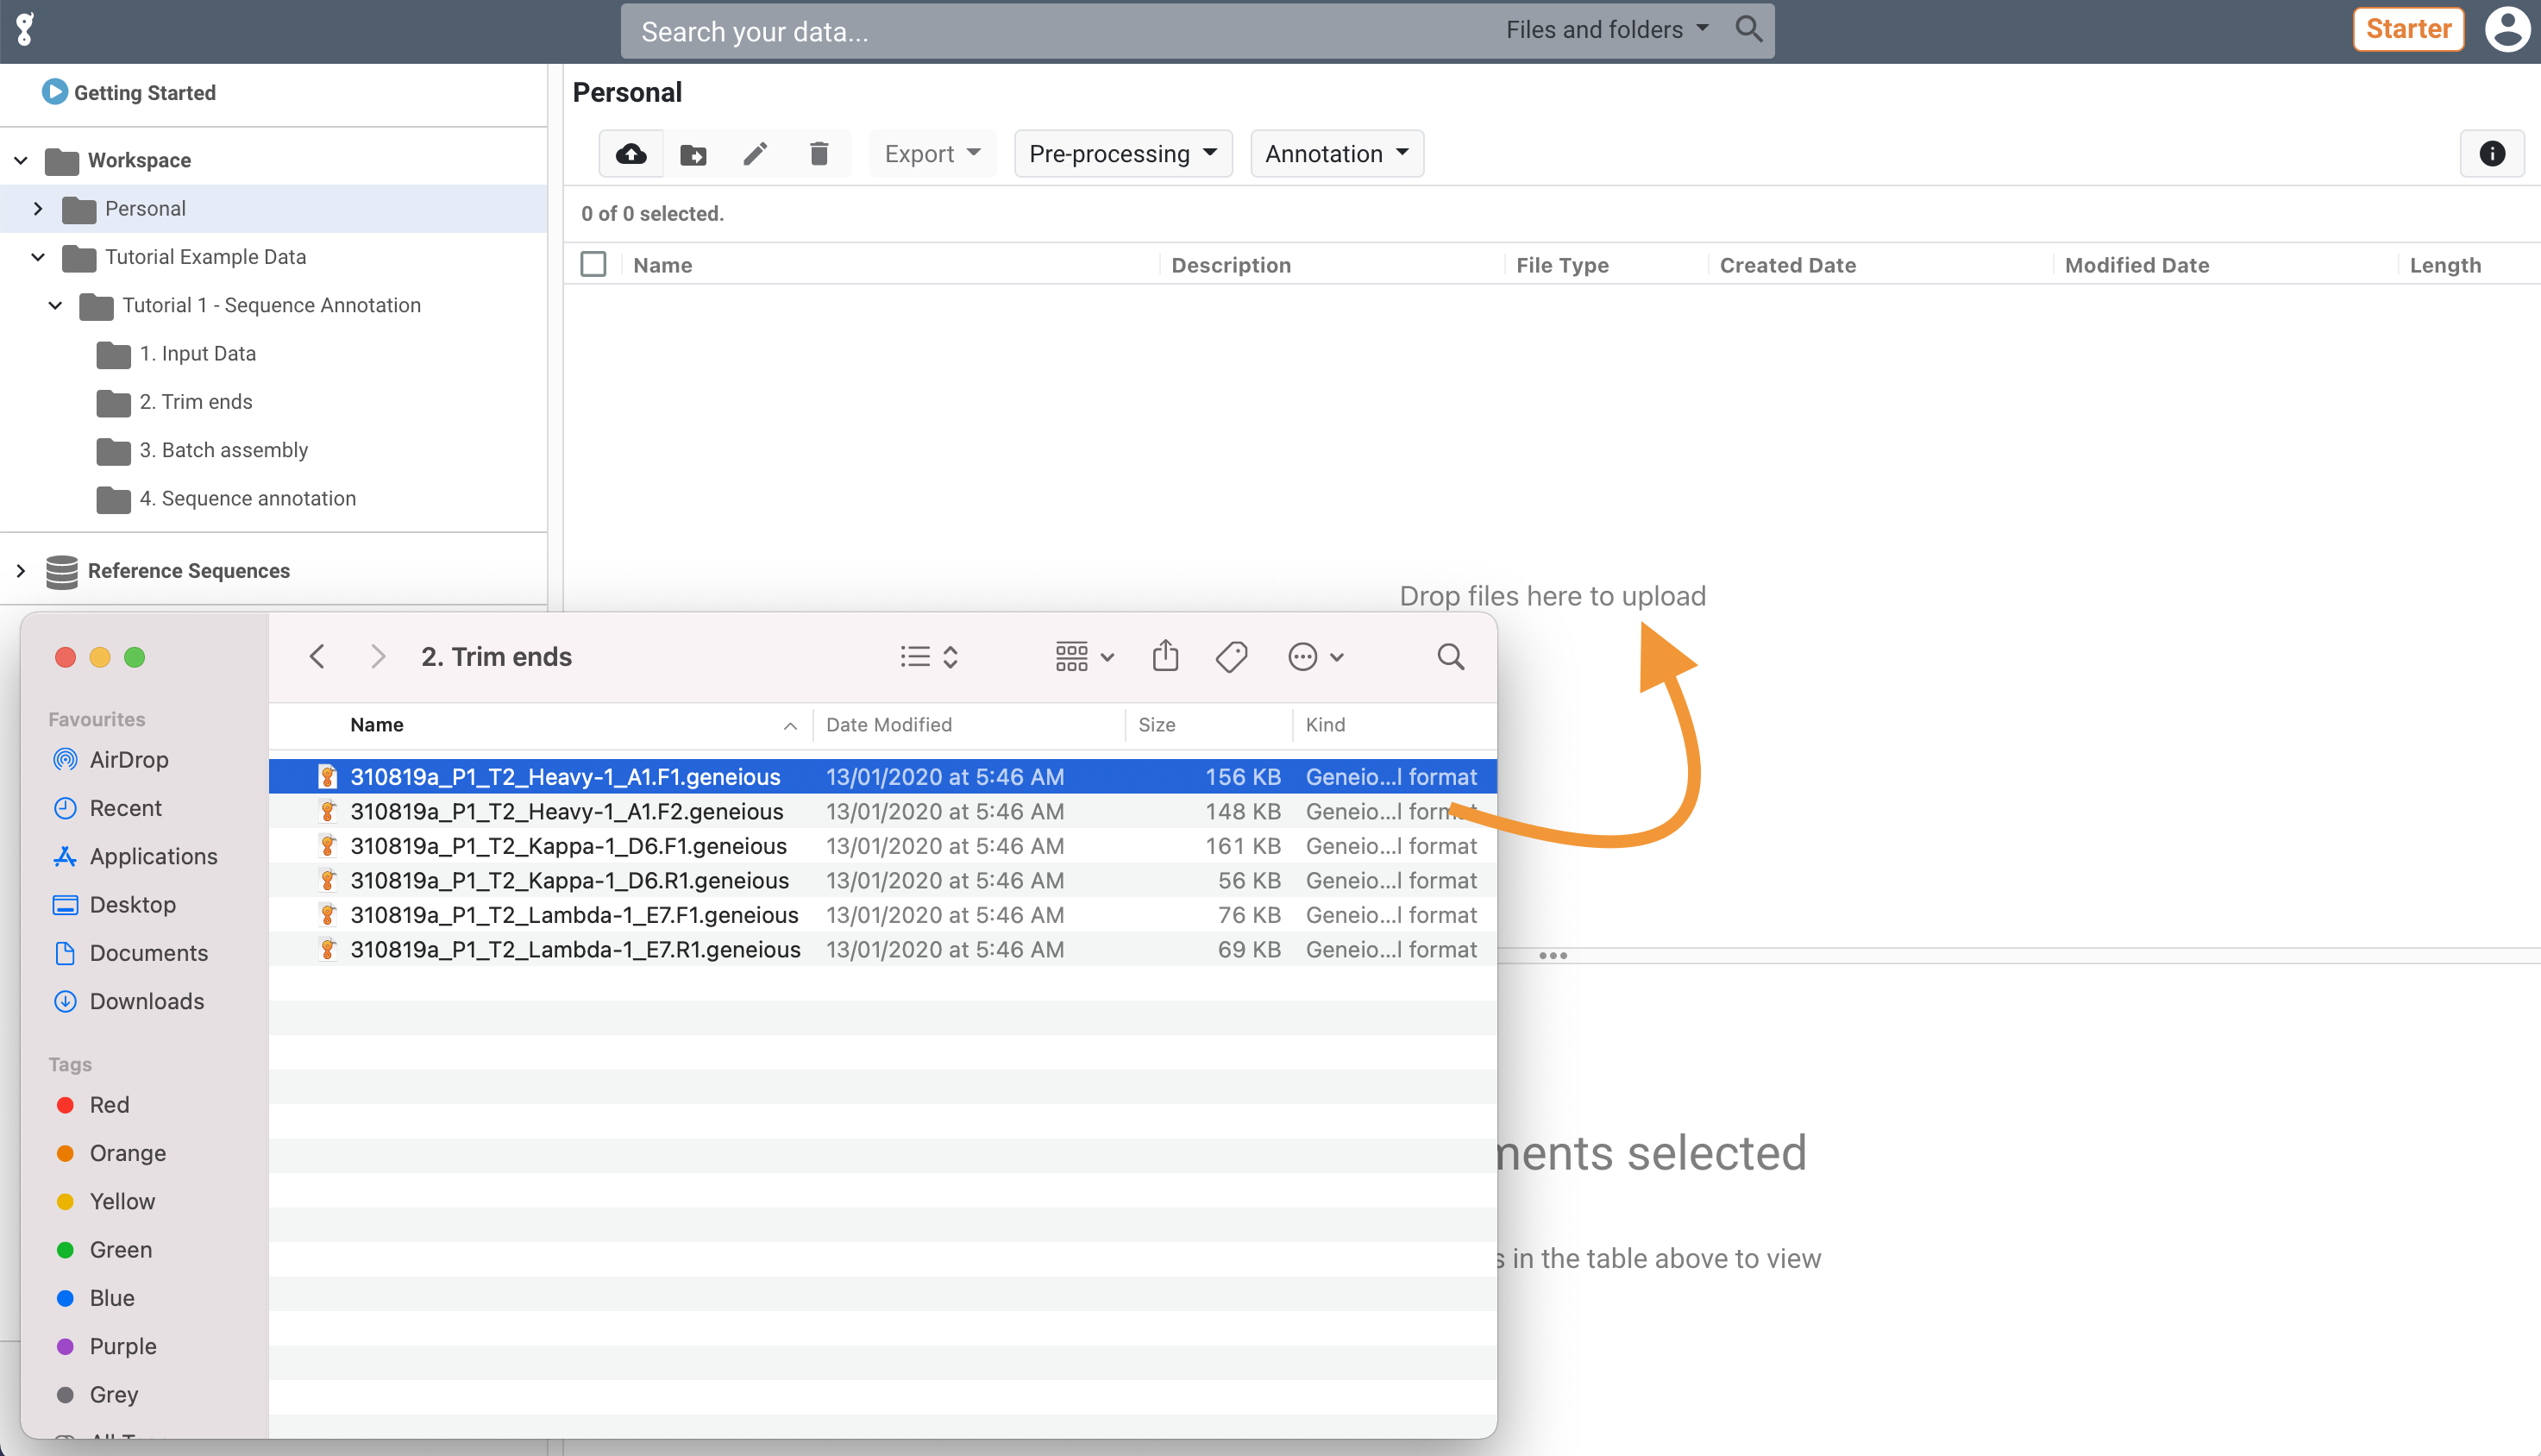Sort table by Modified Date column

tap(2137, 265)
